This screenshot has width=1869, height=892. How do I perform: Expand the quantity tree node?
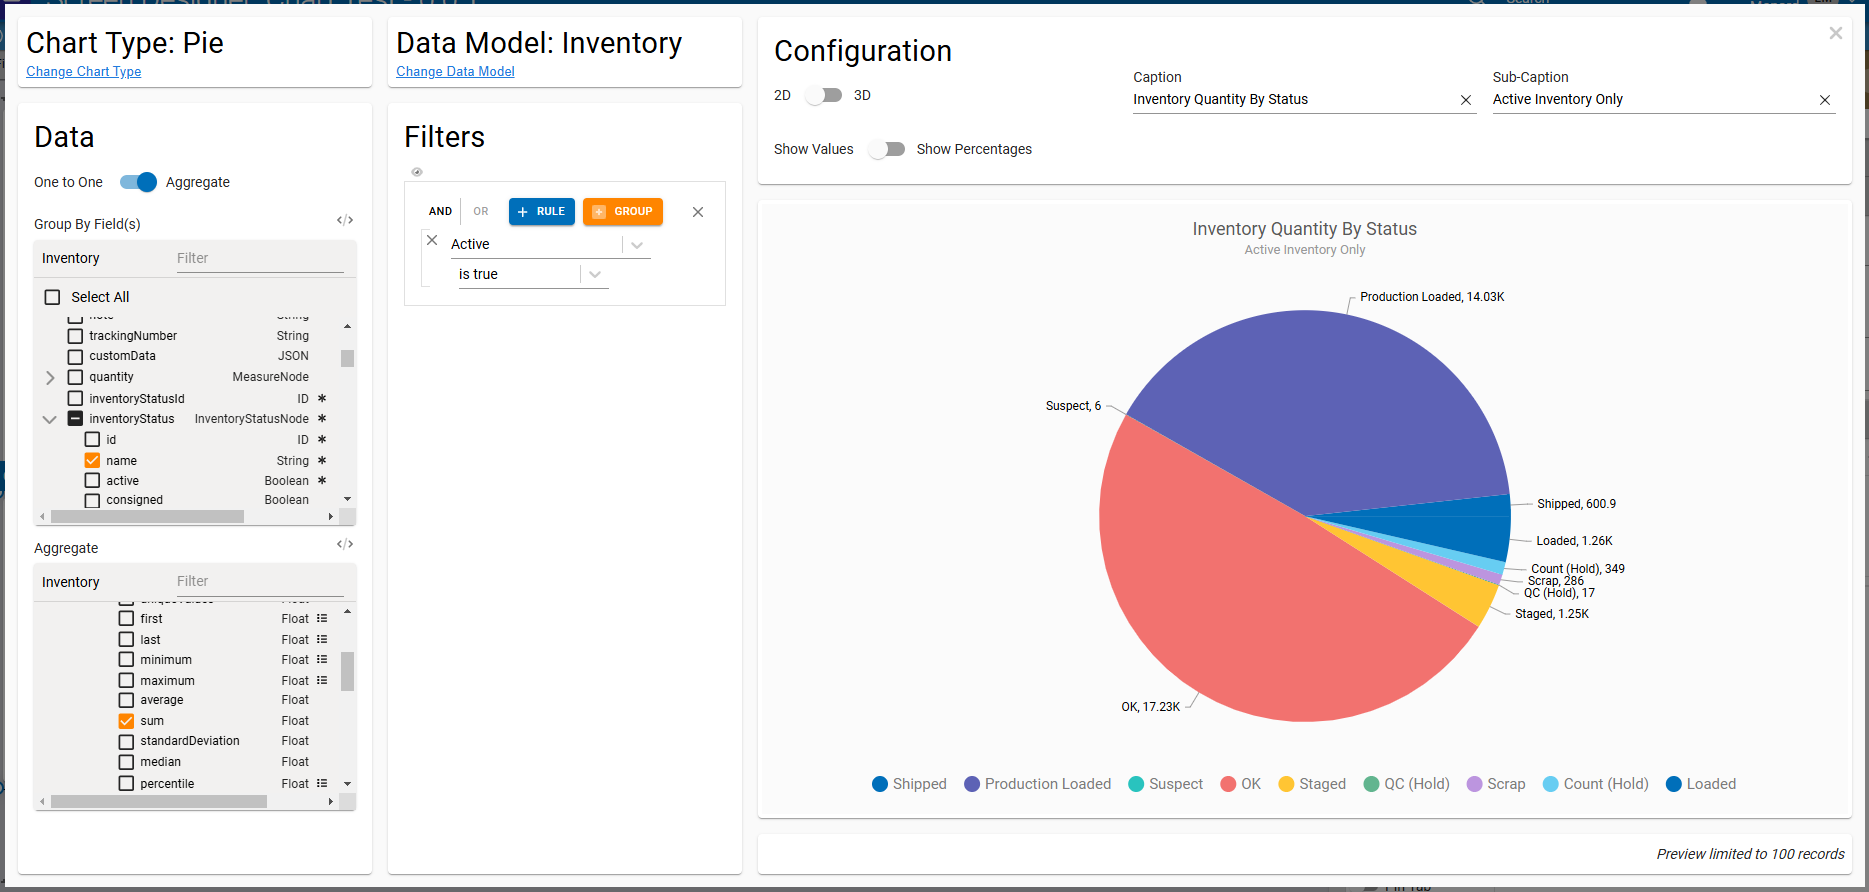[50, 377]
